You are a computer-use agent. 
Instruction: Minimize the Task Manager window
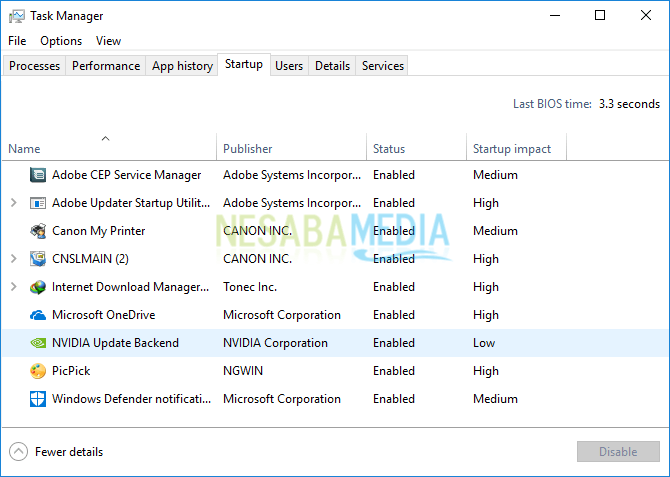coord(555,16)
